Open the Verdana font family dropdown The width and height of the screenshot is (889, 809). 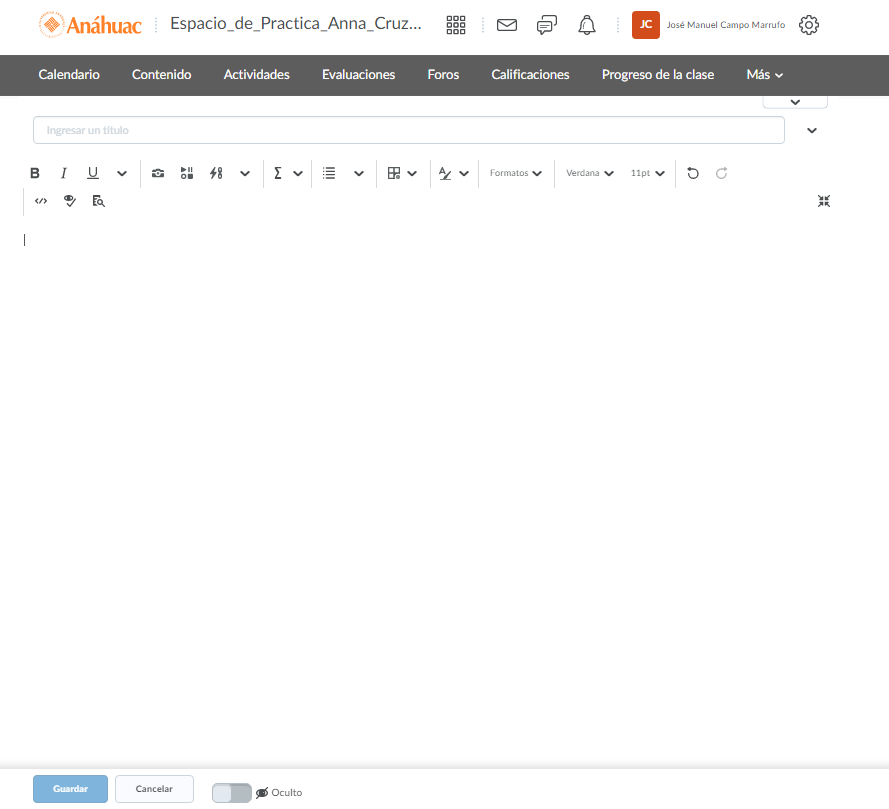click(589, 173)
